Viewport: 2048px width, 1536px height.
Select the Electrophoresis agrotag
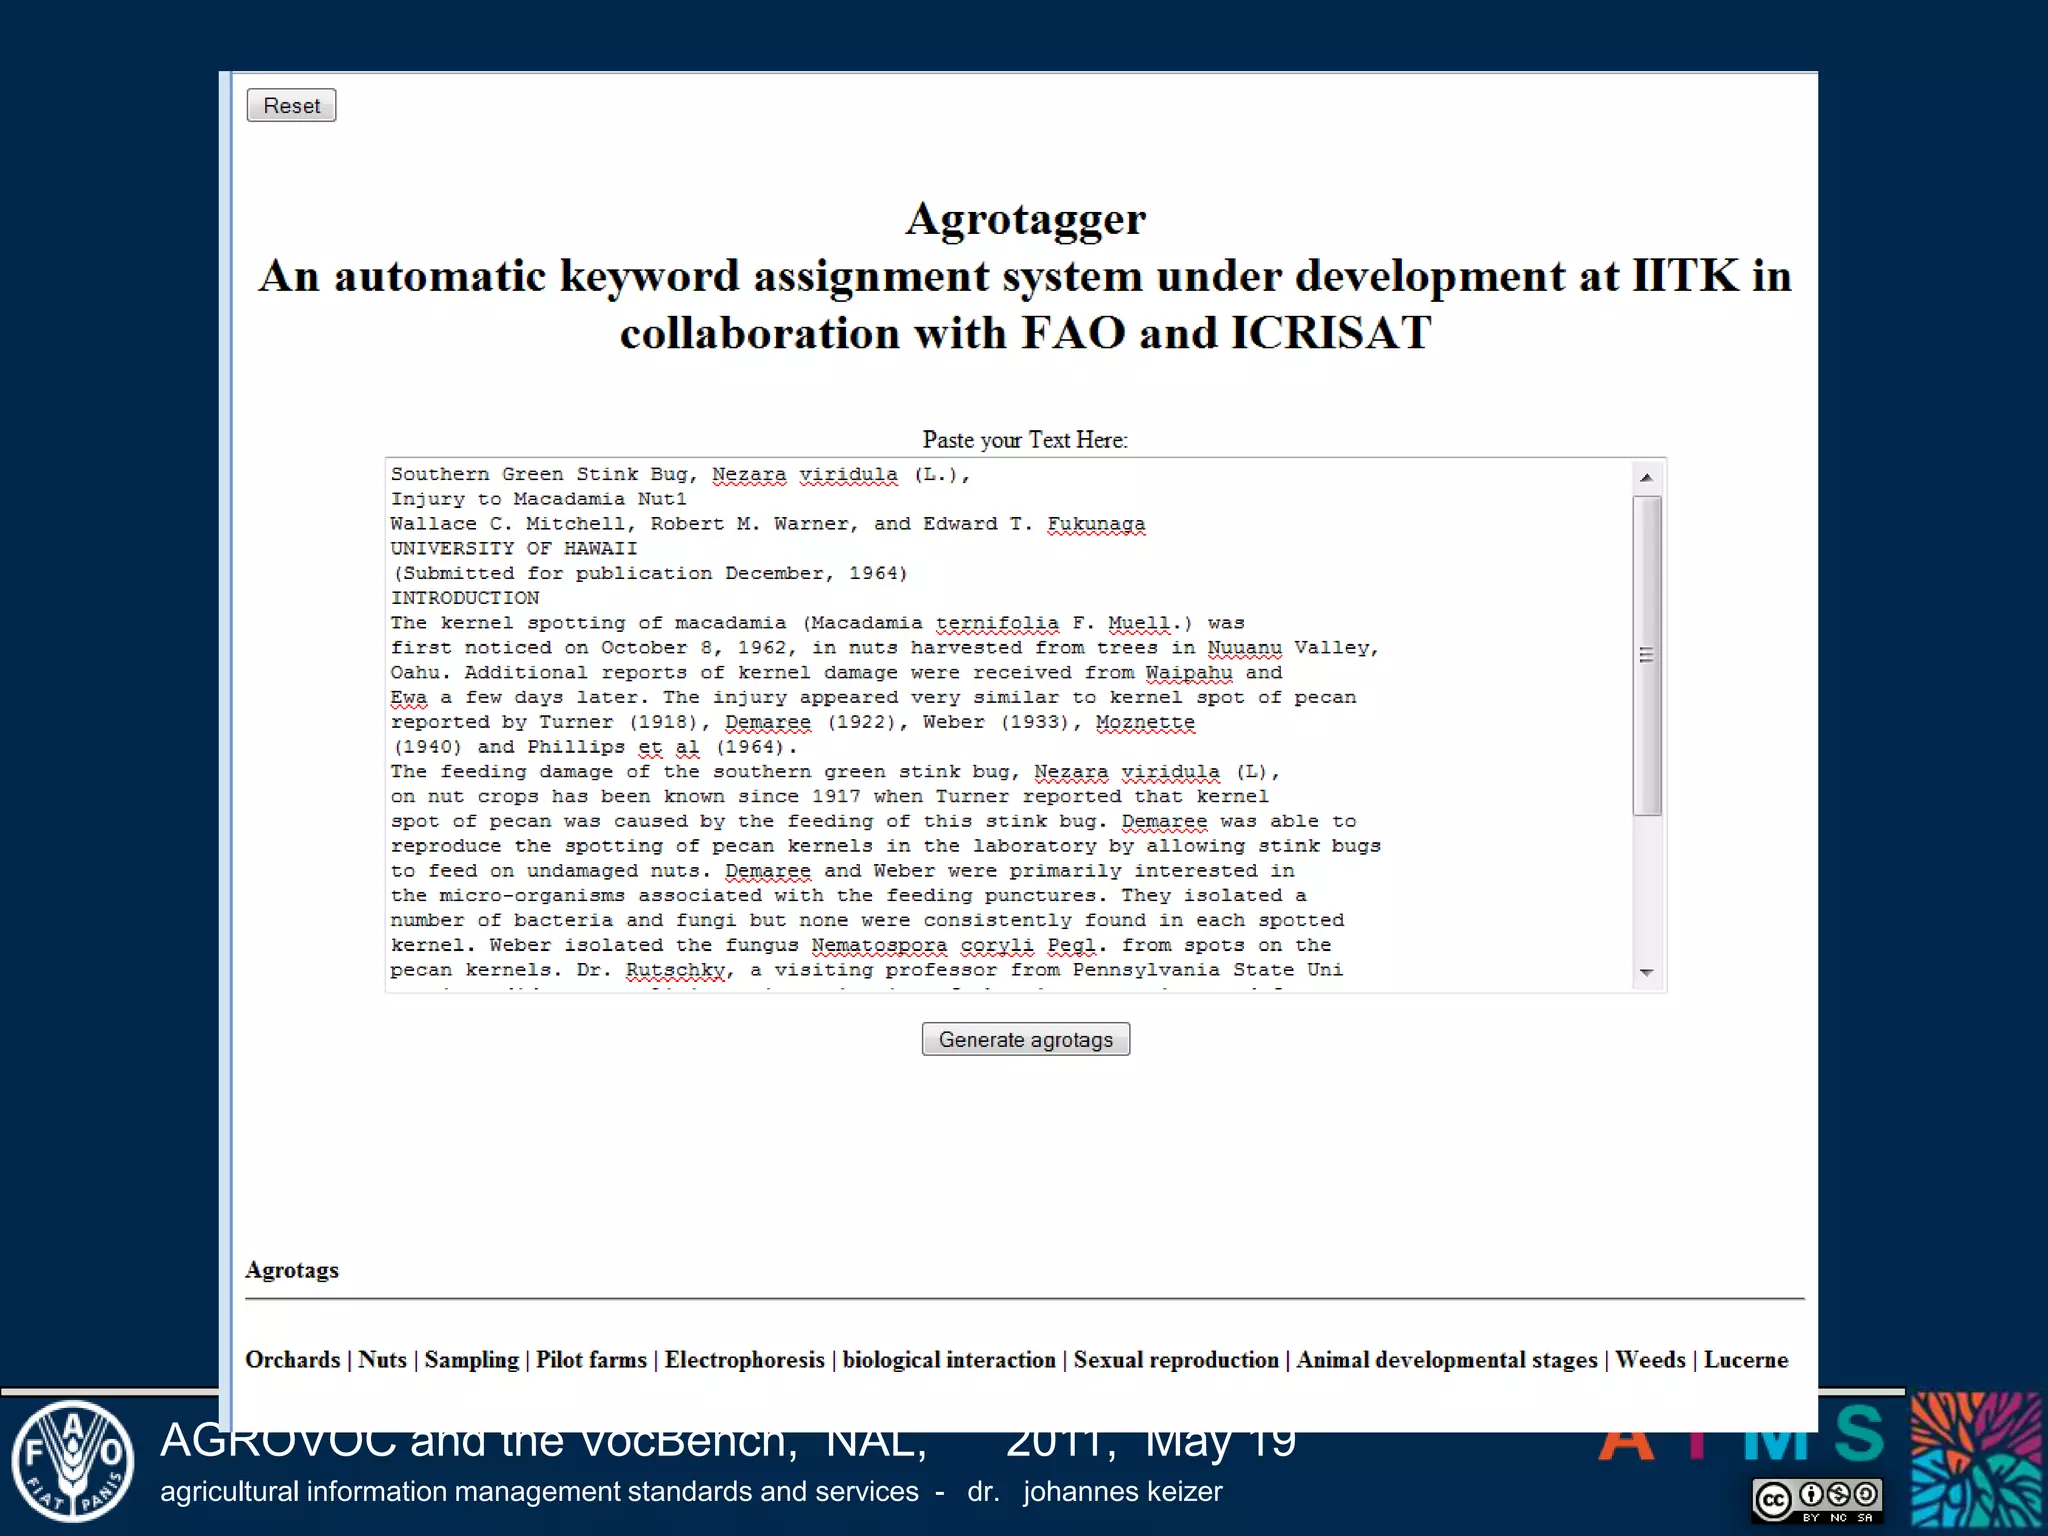coord(744,1360)
